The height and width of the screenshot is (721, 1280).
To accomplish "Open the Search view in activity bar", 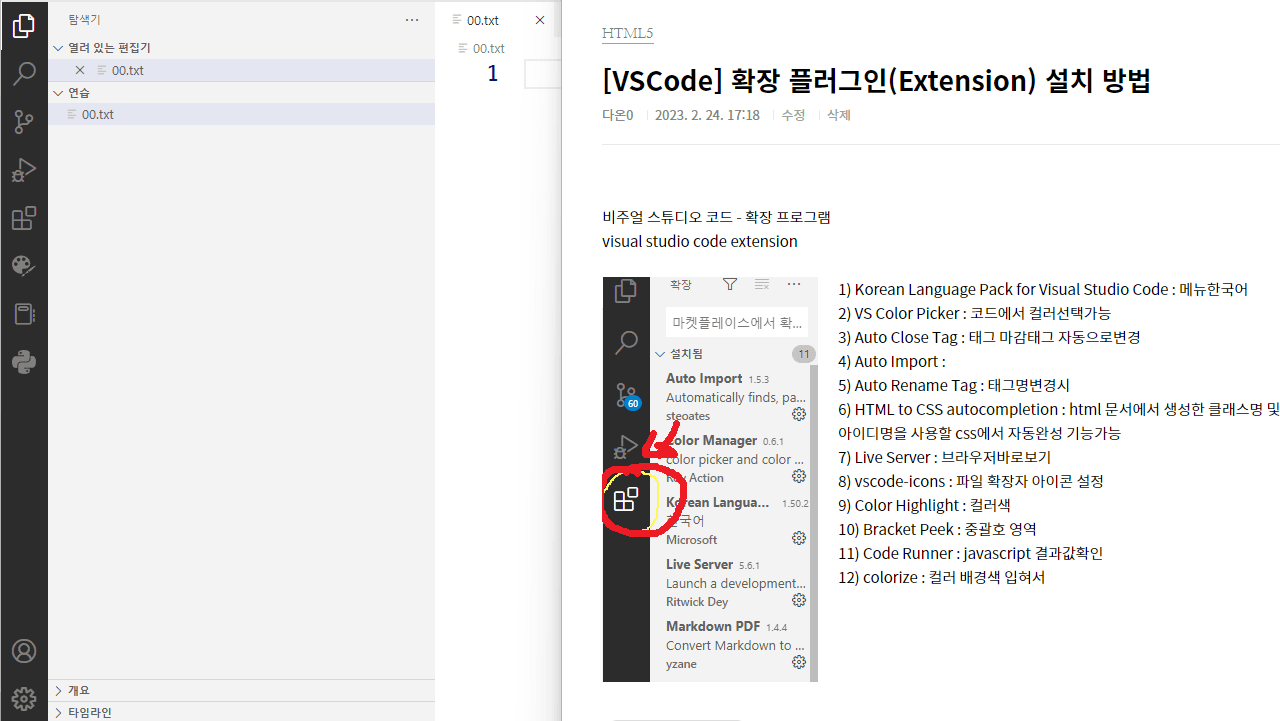I will pos(24,73).
